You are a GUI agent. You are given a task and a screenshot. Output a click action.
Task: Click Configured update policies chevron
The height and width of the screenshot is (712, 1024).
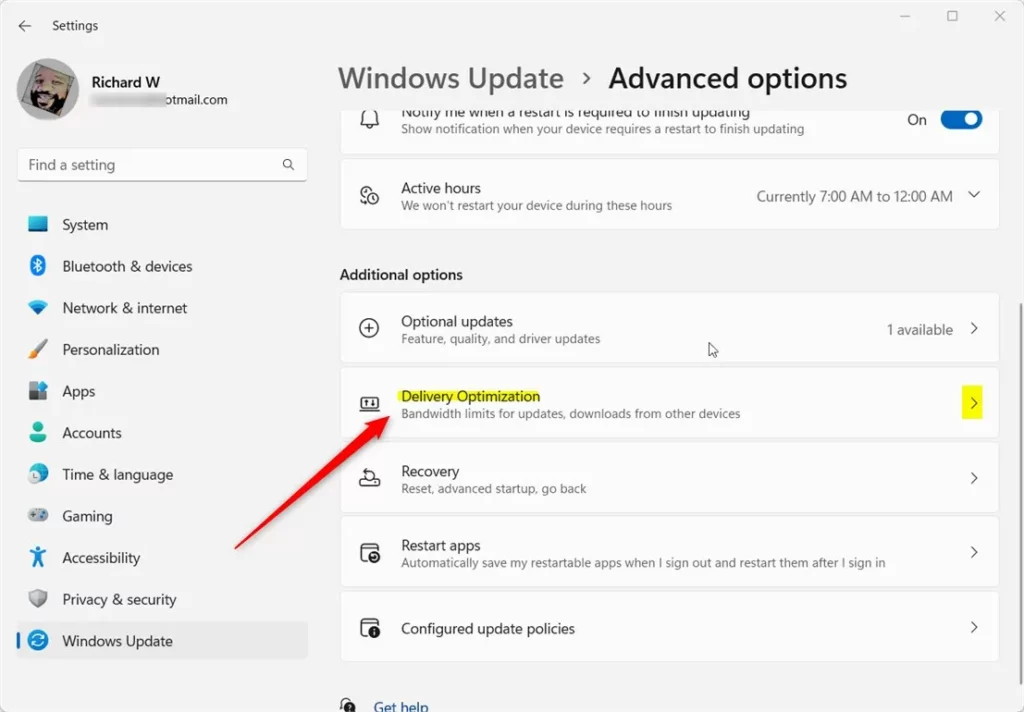pyautogui.click(x=974, y=627)
